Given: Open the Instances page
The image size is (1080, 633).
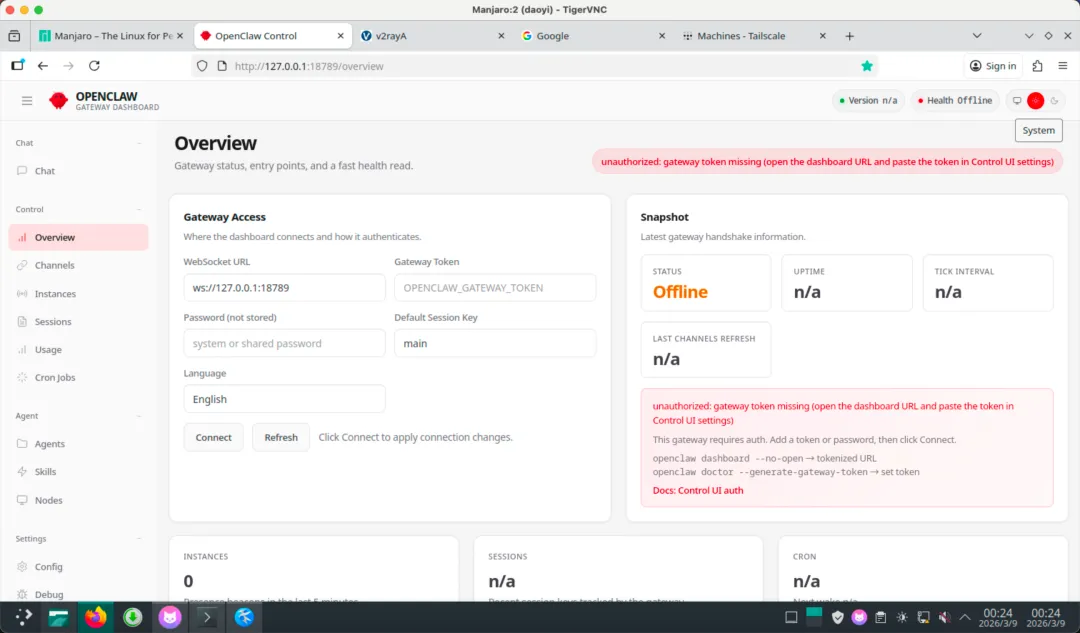Looking at the screenshot, I should 79,293.
